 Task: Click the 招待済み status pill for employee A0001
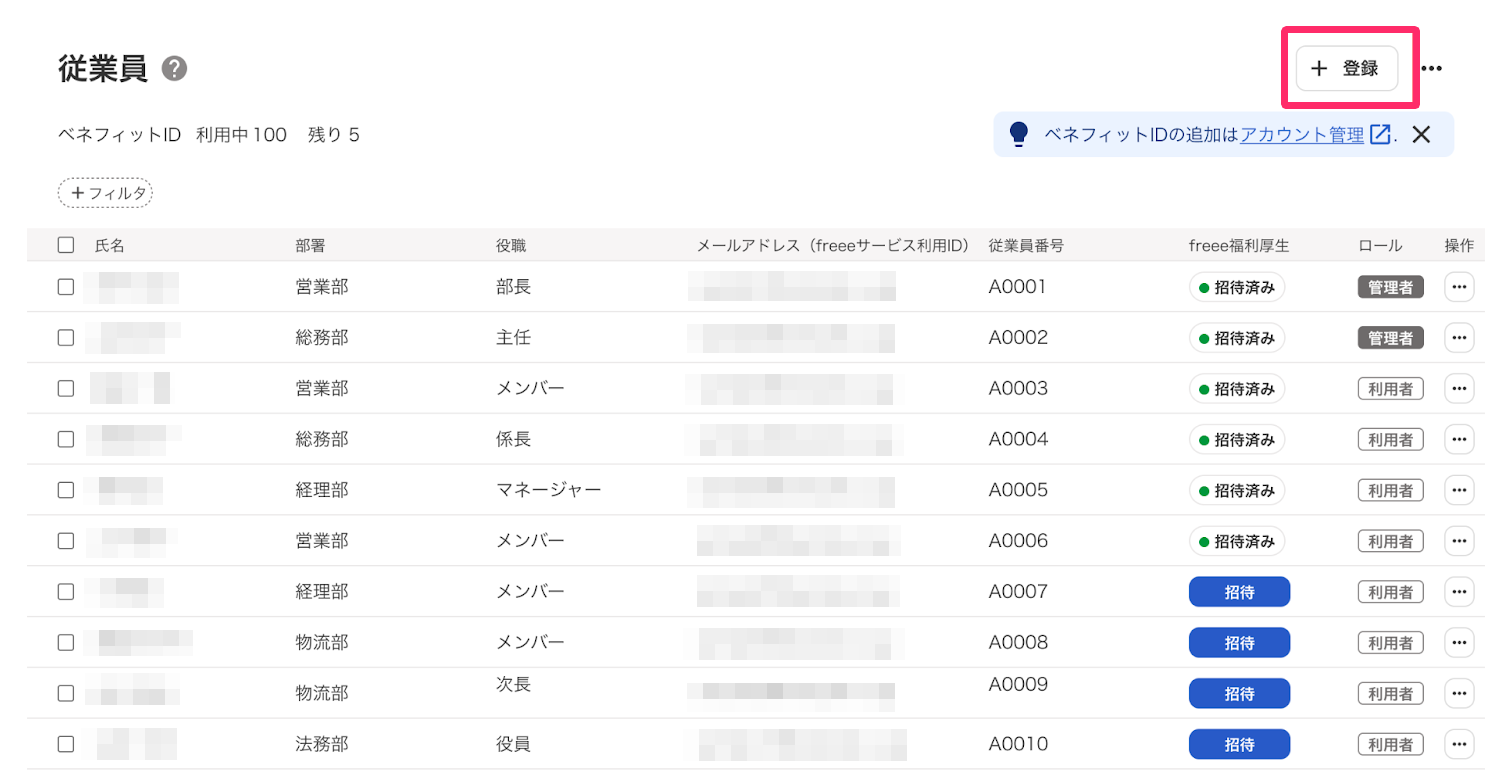1238,287
